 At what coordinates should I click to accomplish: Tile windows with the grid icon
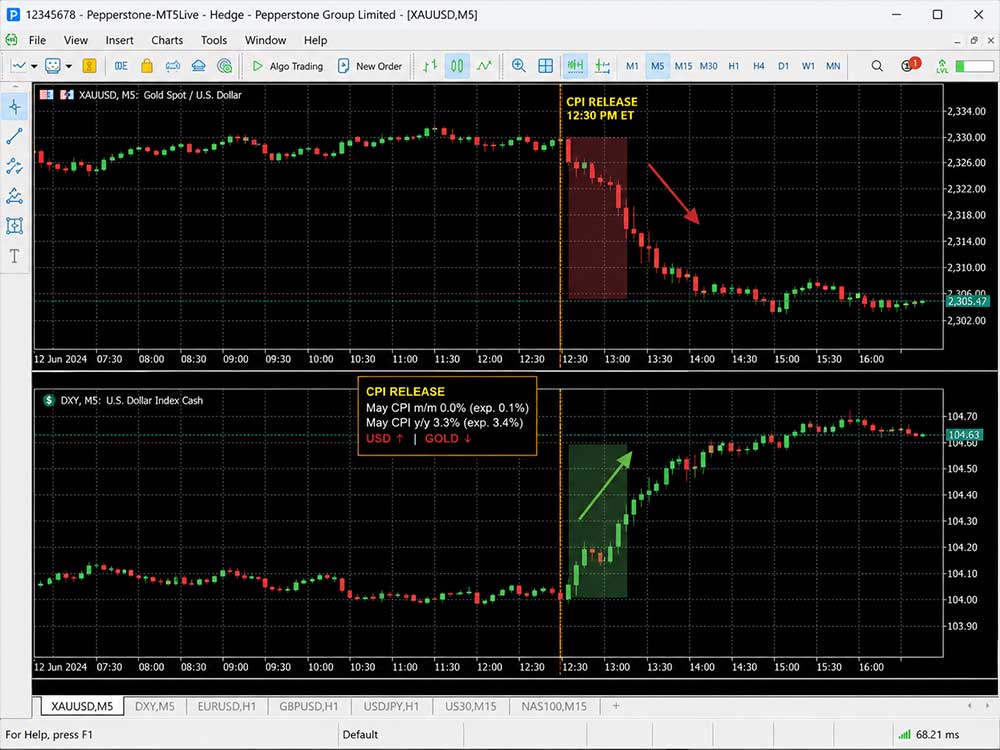click(x=545, y=66)
